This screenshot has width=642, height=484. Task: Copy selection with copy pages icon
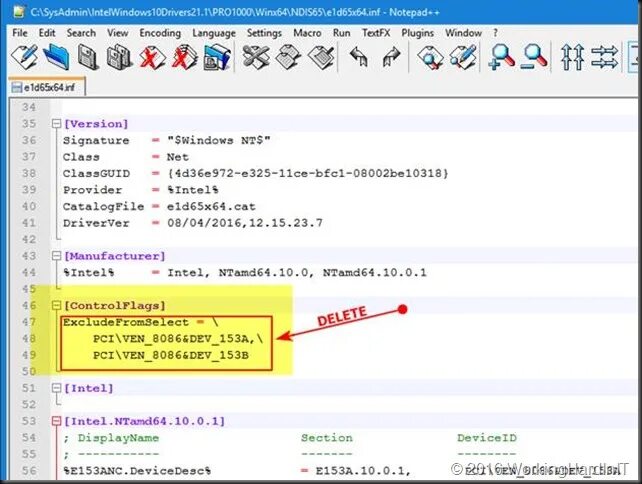[x=289, y=57]
